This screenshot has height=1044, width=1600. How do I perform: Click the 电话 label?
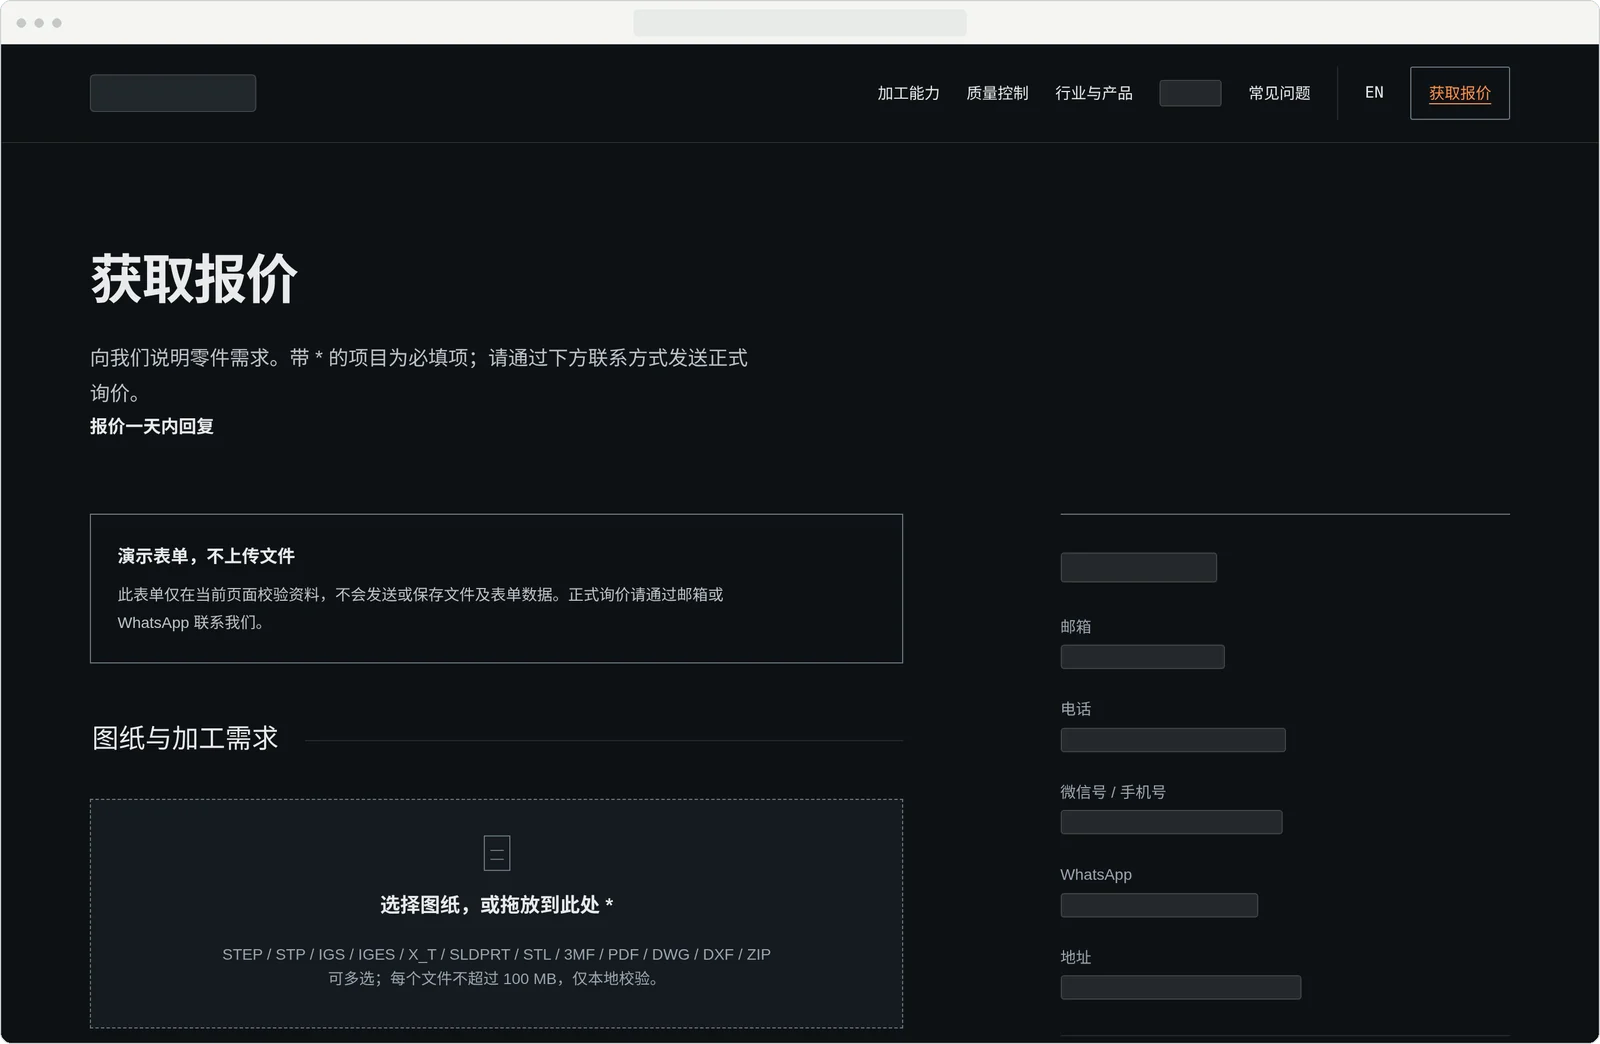(1076, 709)
